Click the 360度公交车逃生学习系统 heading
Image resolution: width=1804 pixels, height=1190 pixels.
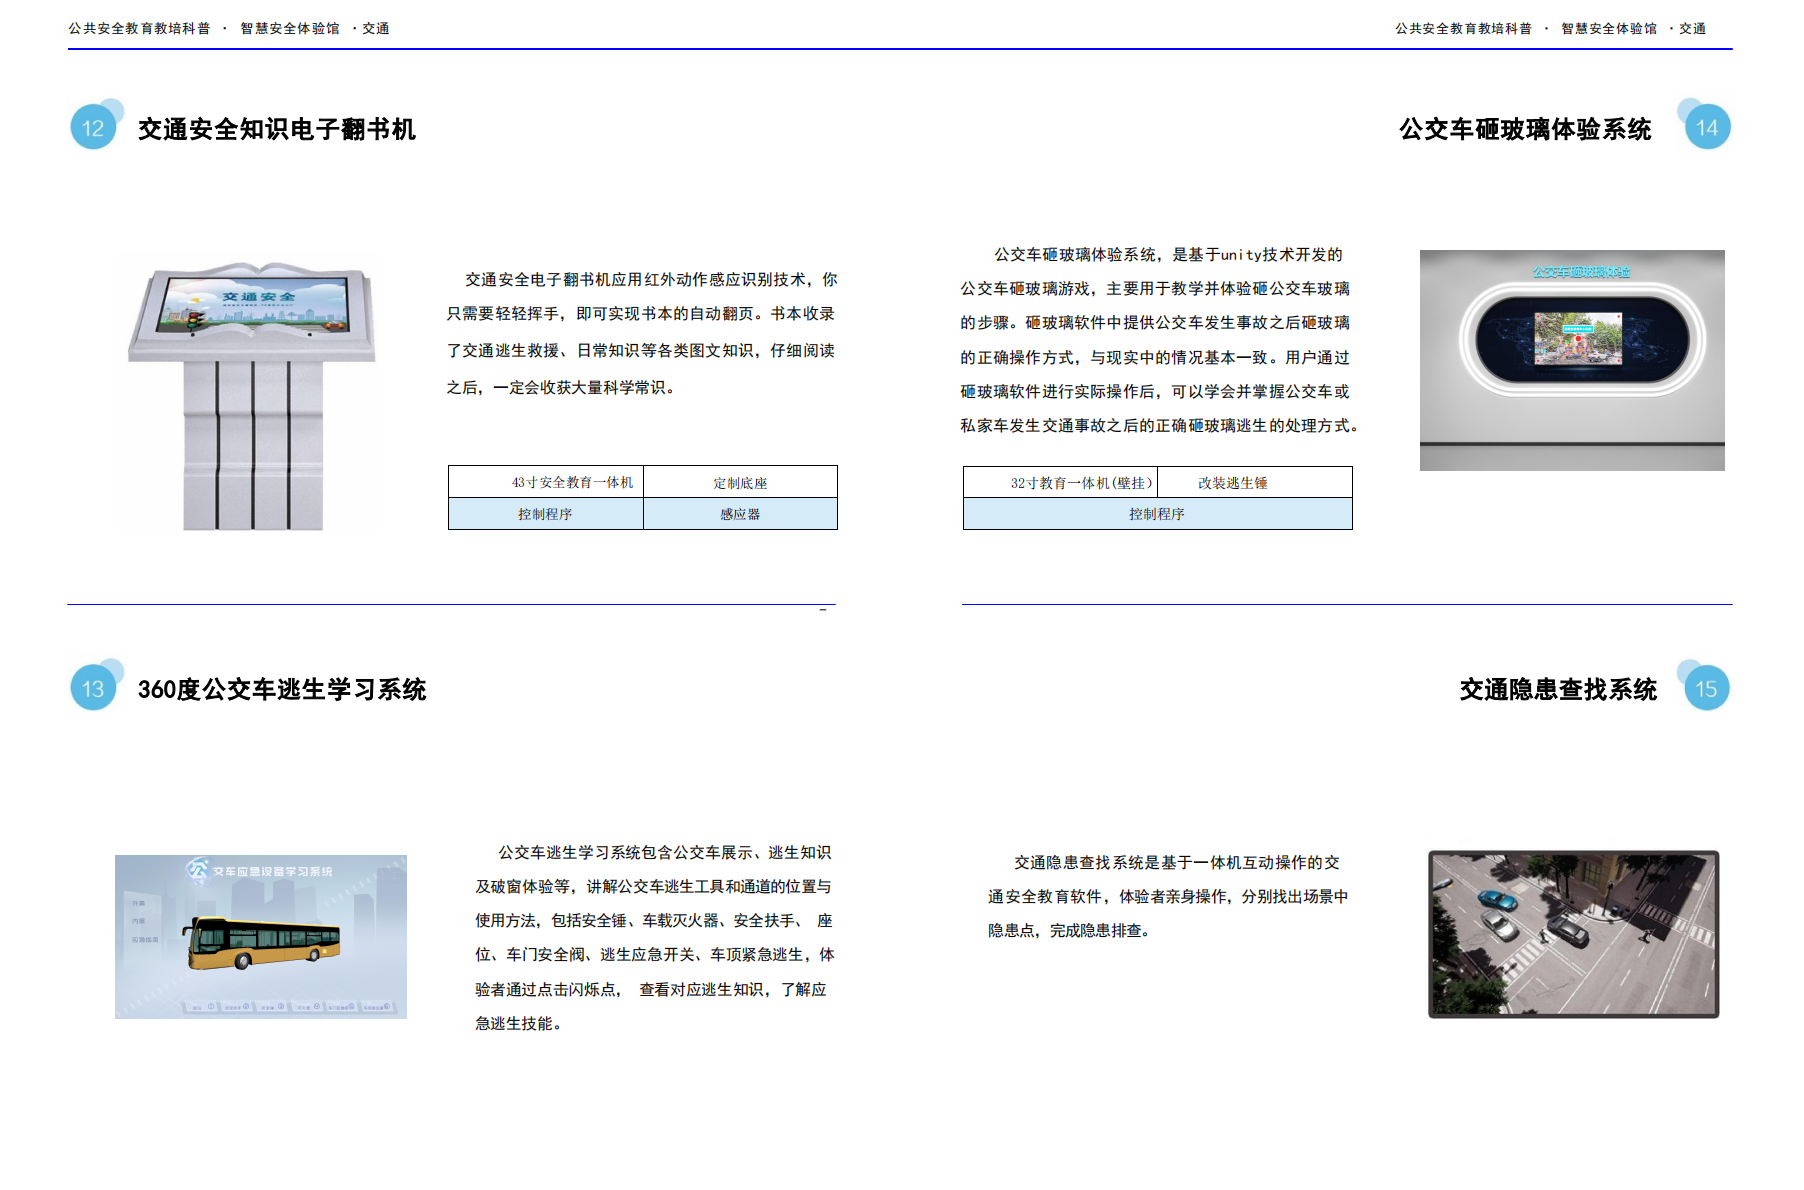coord(282,689)
